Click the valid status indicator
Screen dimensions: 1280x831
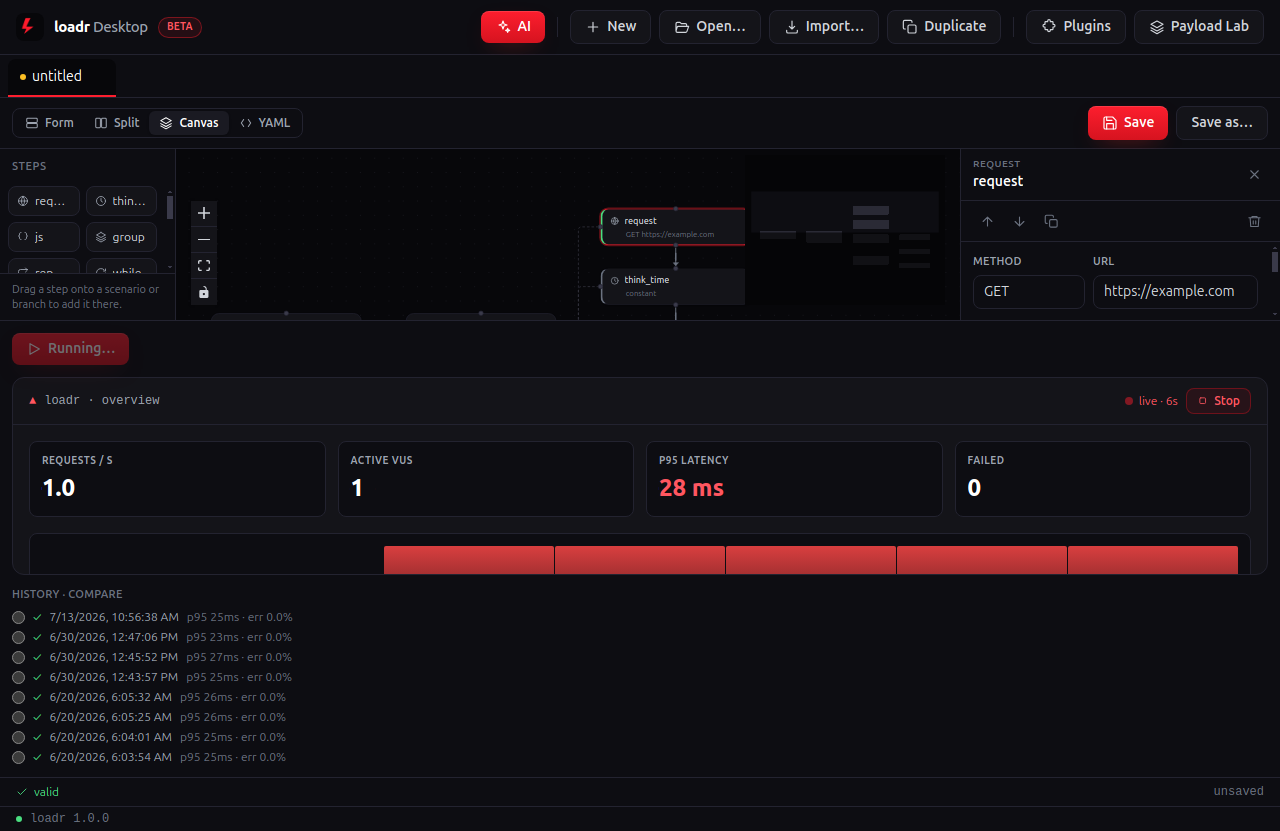(x=38, y=791)
